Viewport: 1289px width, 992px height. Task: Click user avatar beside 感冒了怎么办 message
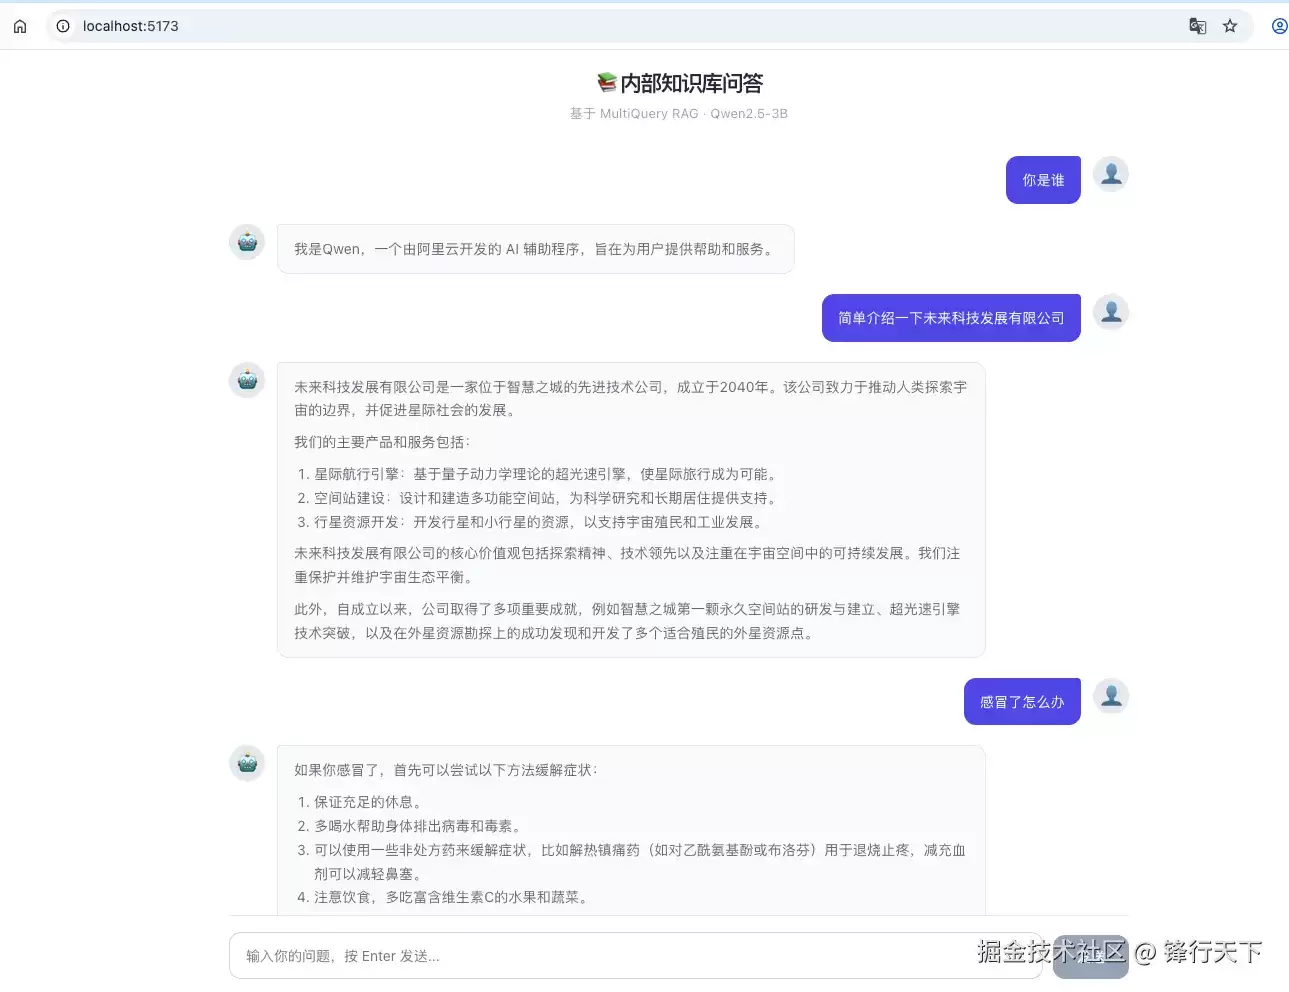(1111, 696)
